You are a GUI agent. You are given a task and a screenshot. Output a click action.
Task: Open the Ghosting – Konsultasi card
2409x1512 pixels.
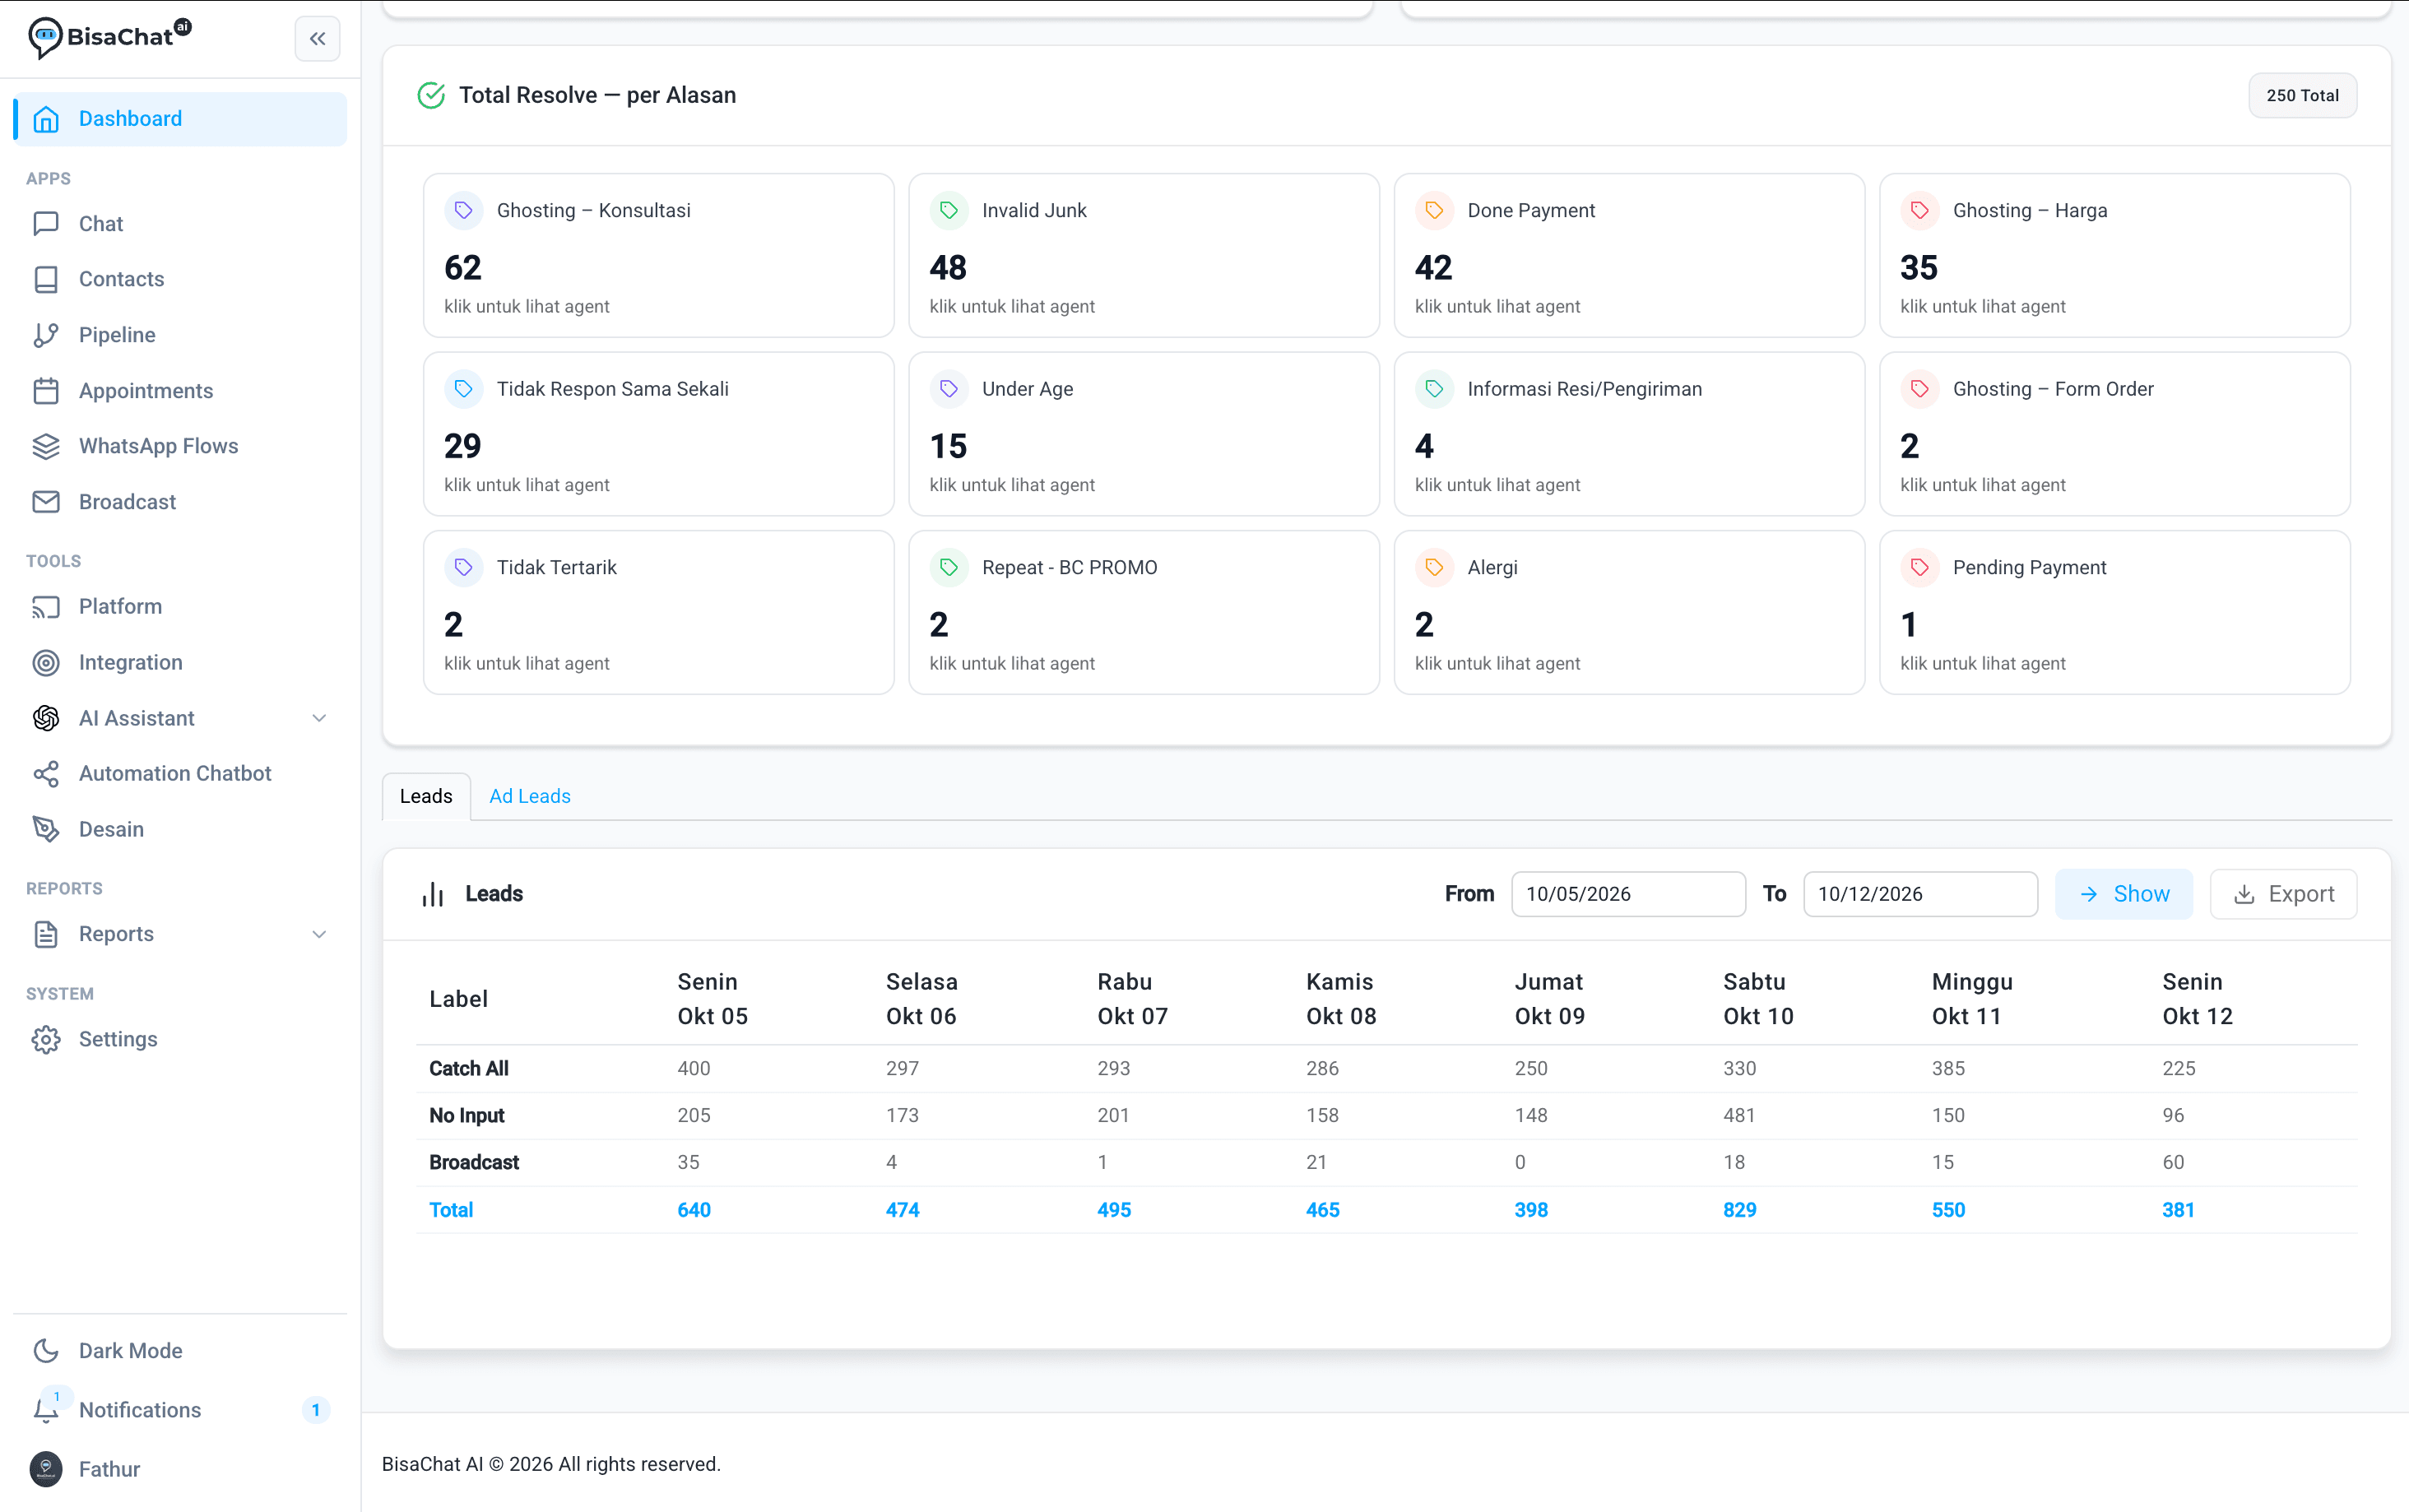[x=658, y=256]
